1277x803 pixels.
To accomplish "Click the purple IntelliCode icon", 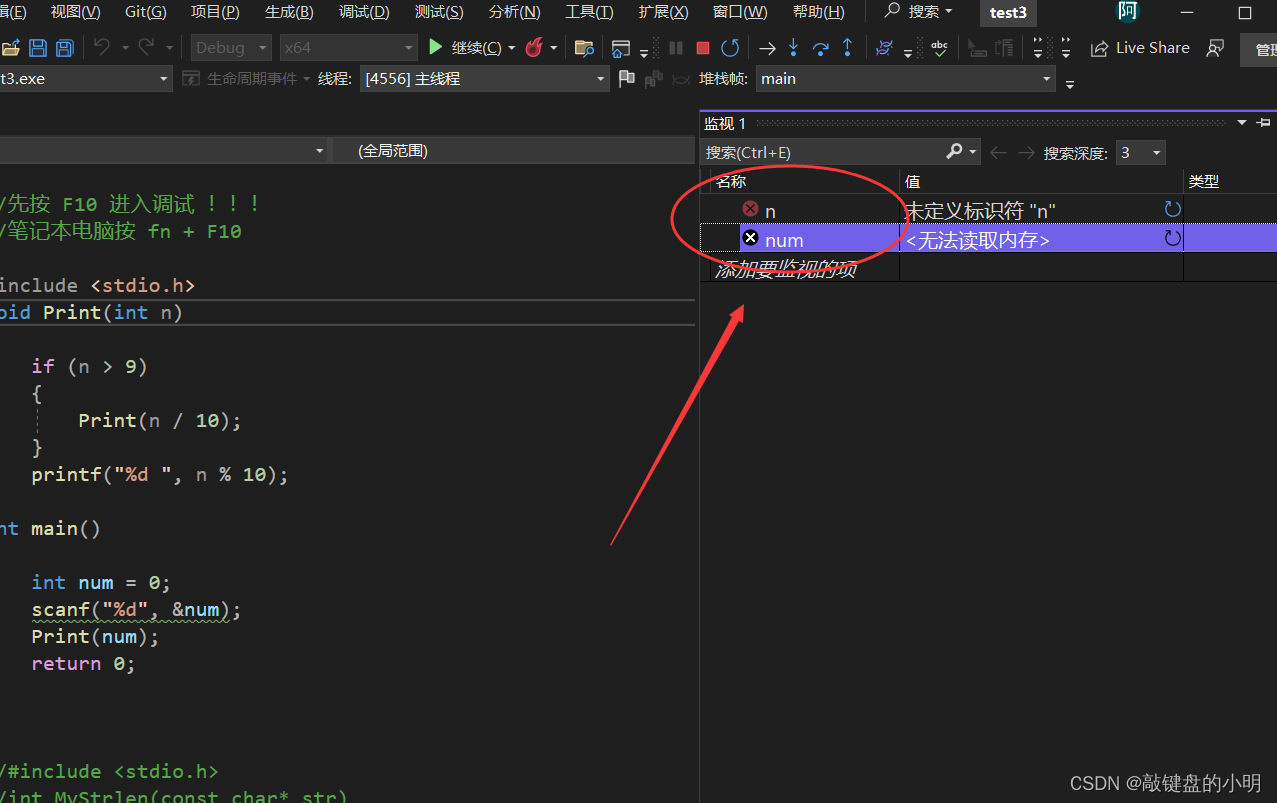I will pyautogui.click(x=885, y=48).
